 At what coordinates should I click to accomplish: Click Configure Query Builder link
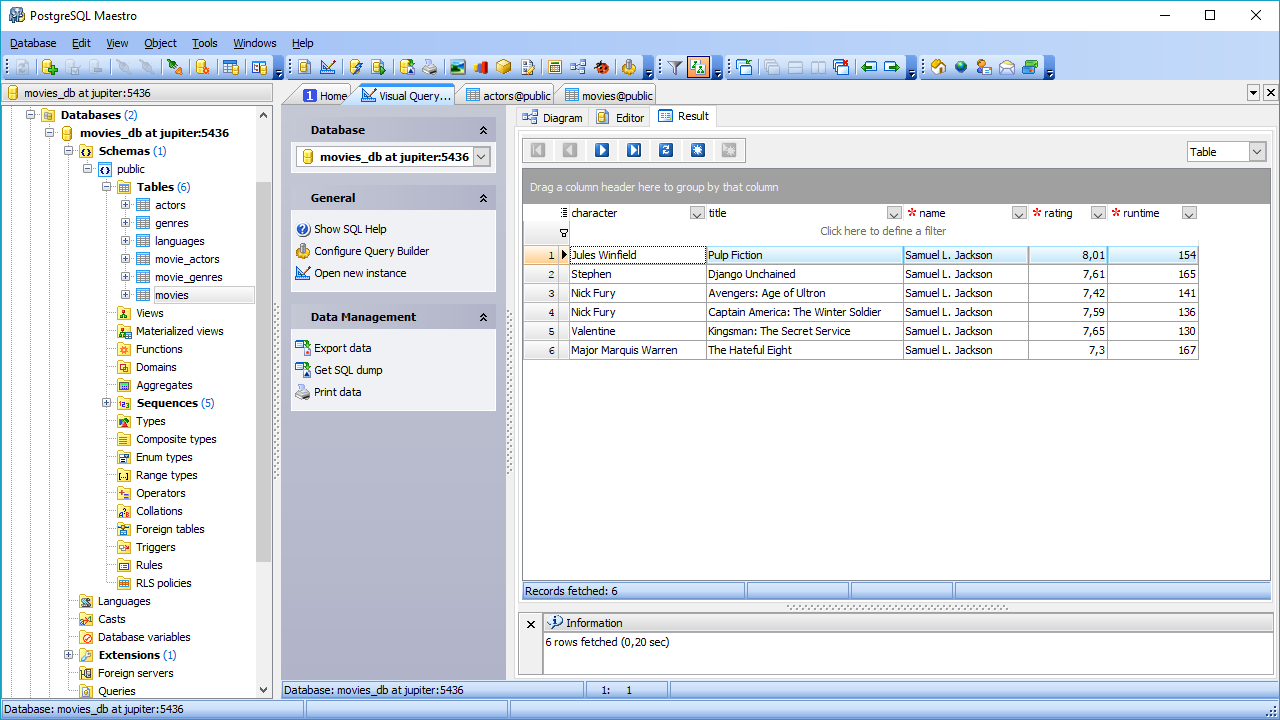pyautogui.click(x=371, y=251)
